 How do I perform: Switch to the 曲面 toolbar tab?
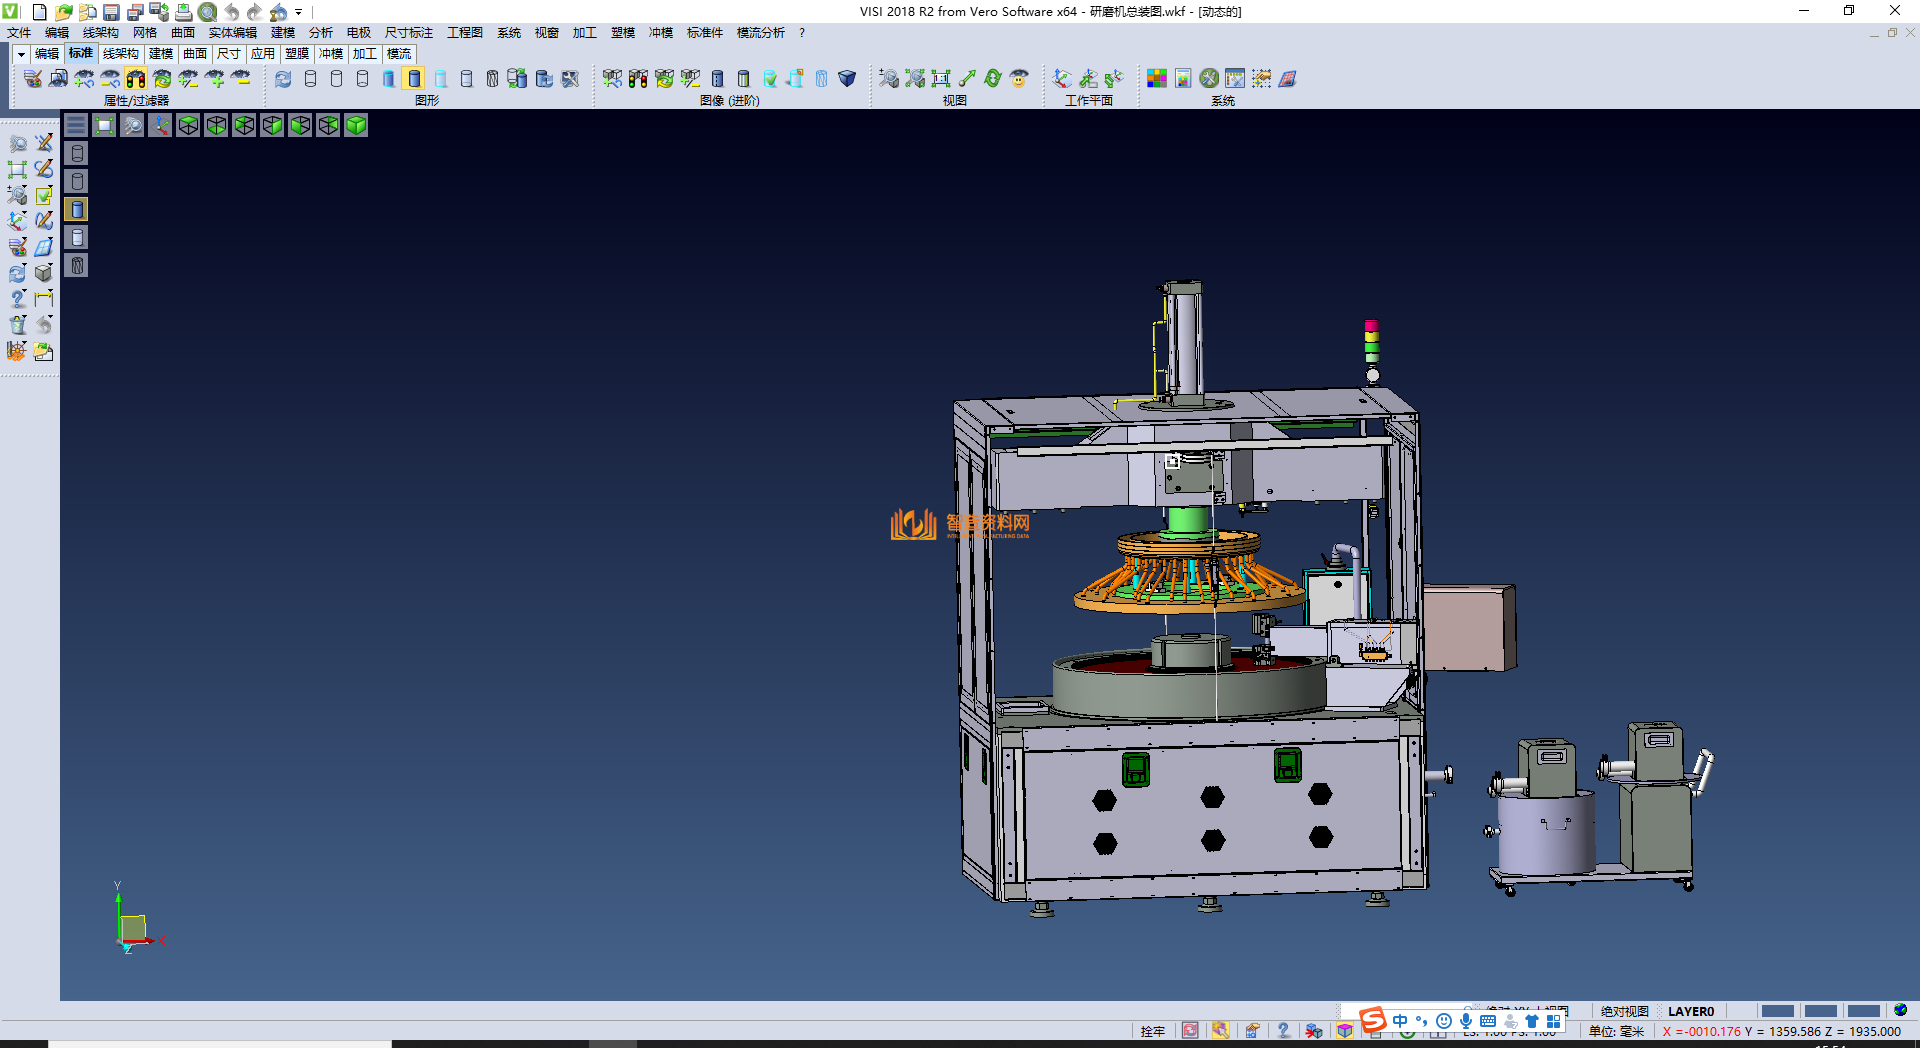195,54
